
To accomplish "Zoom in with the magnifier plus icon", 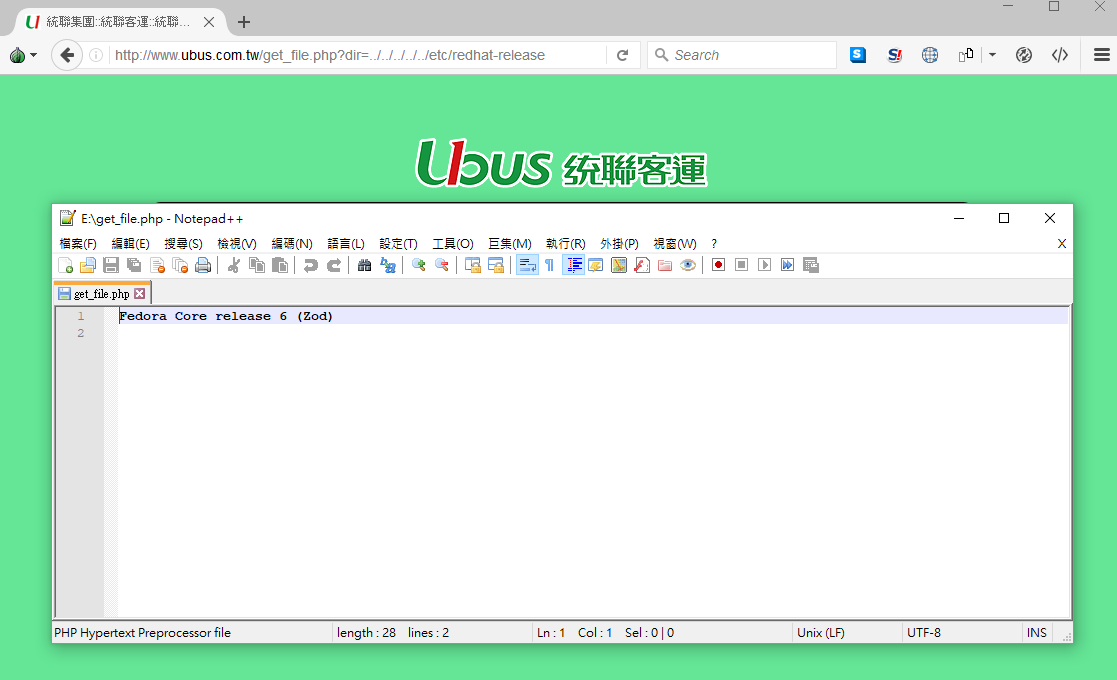I will [419, 266].
